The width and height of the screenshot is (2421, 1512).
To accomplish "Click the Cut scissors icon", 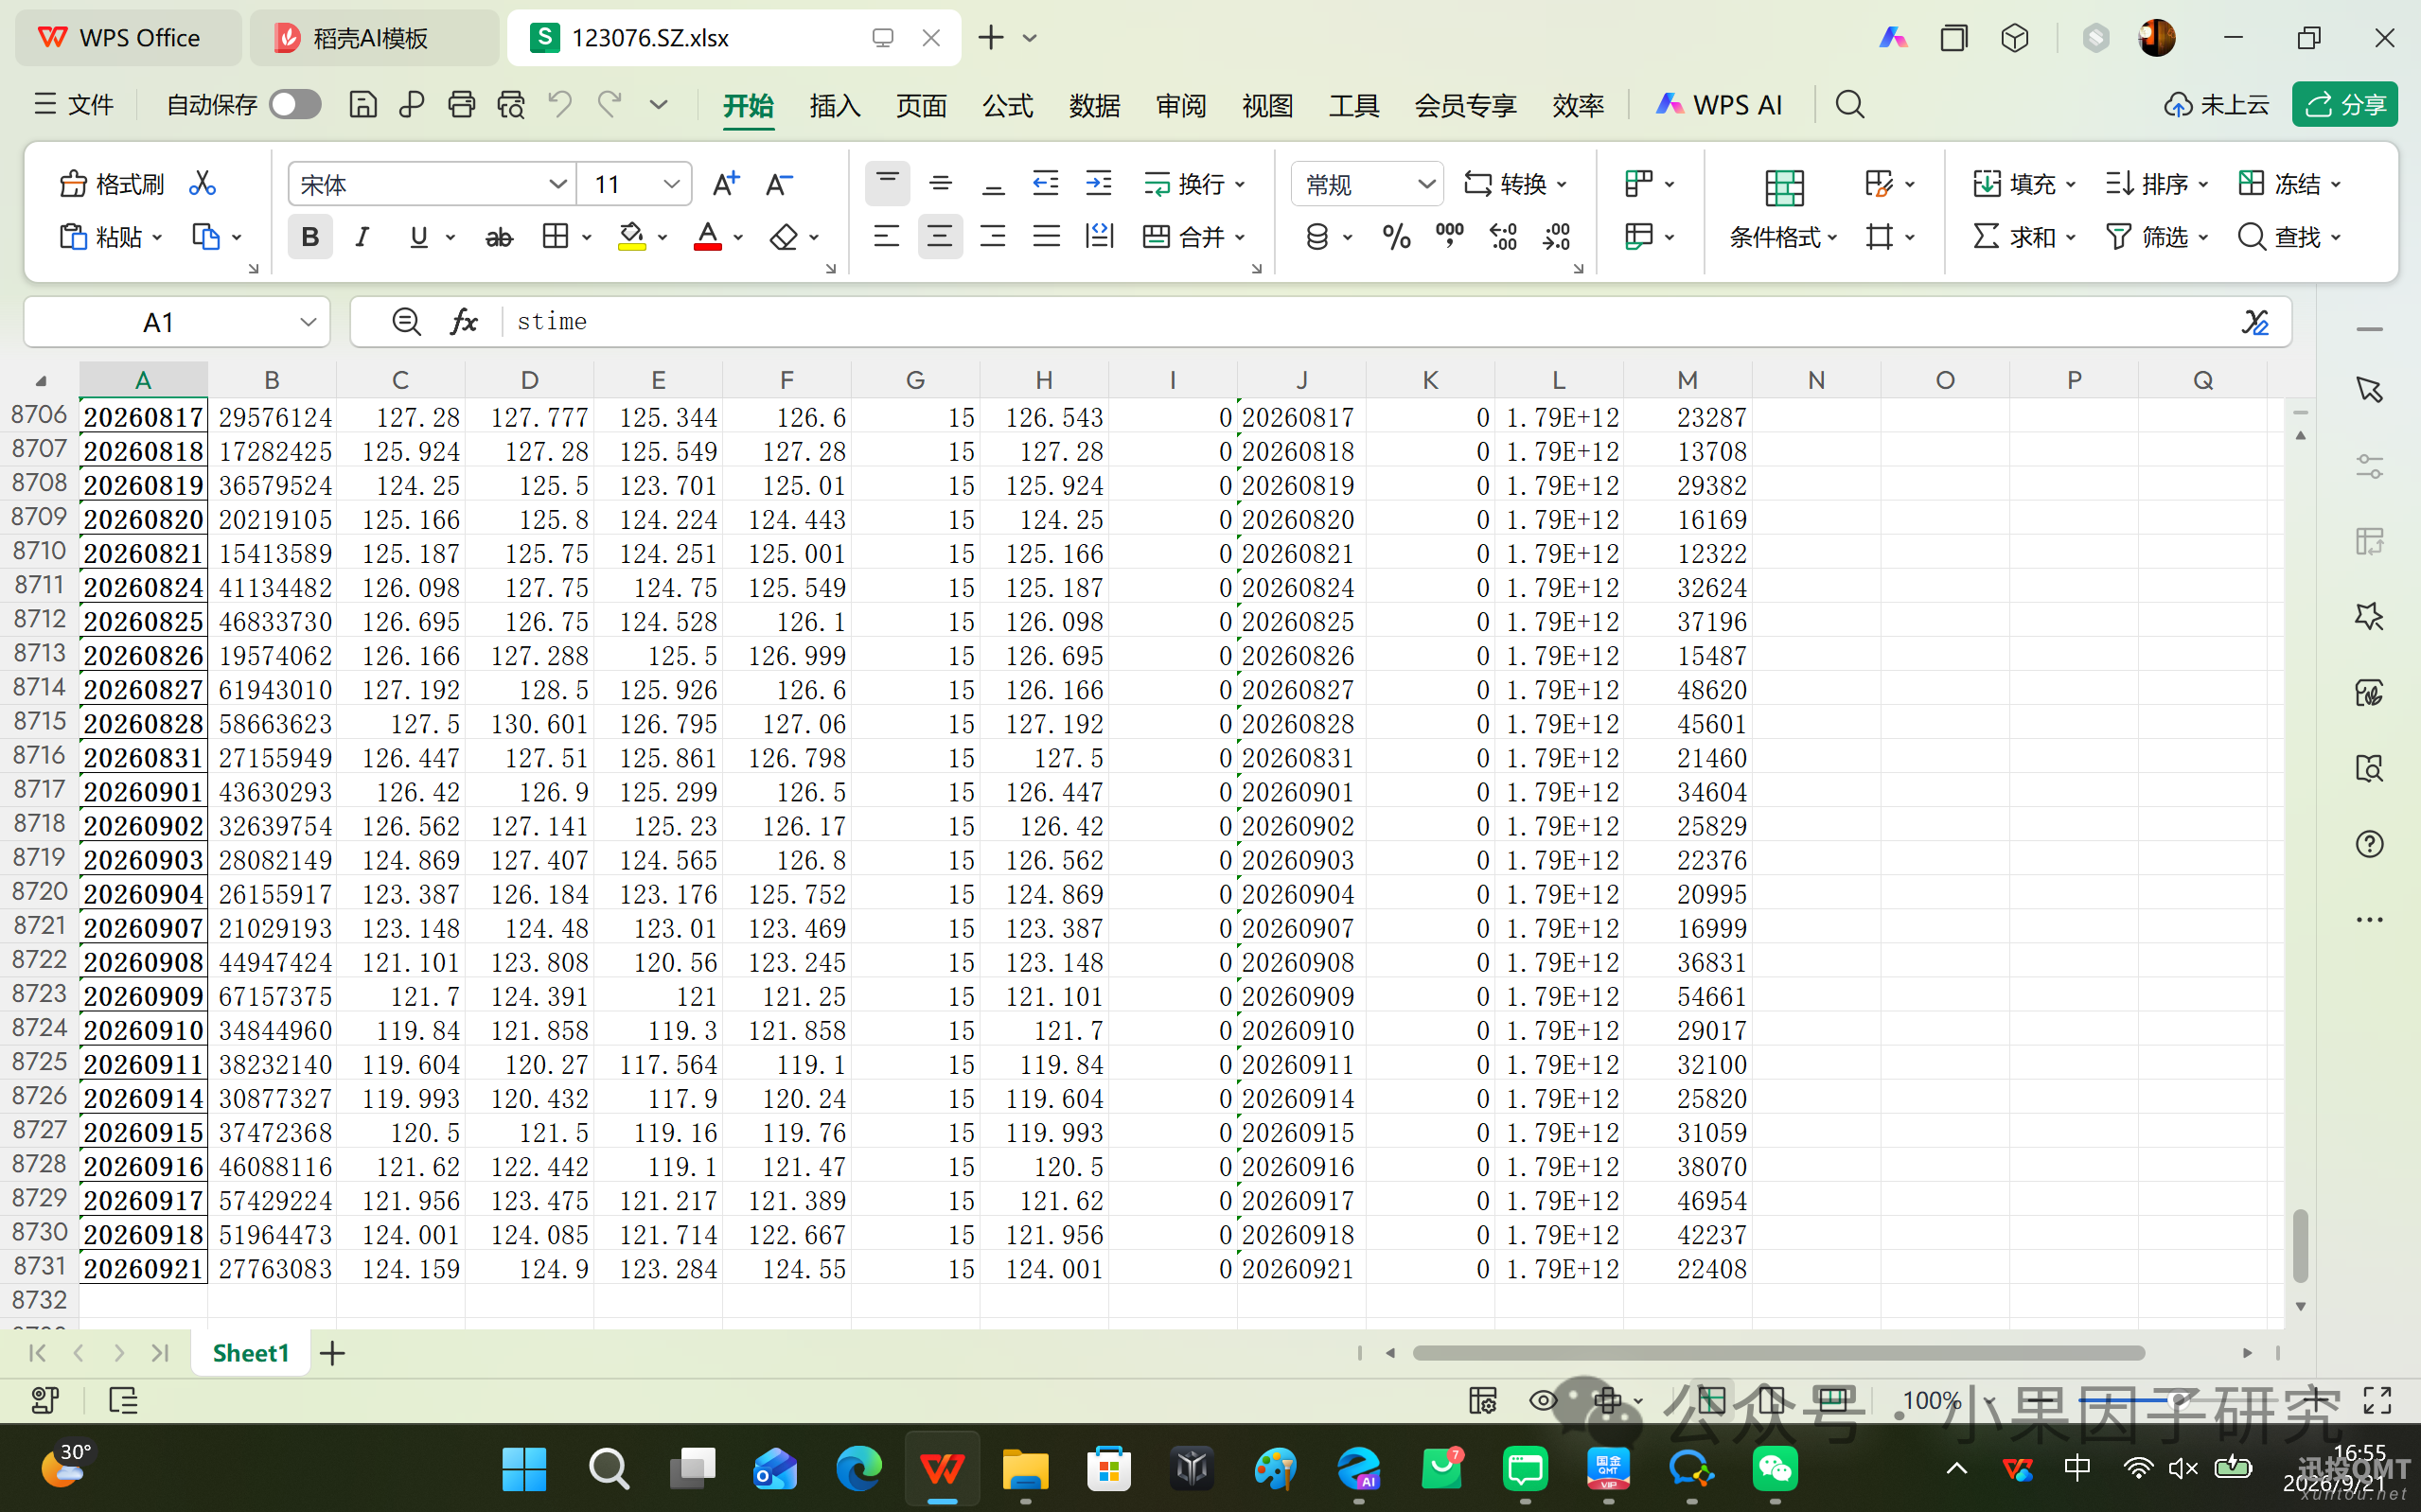I will [202, 183].
